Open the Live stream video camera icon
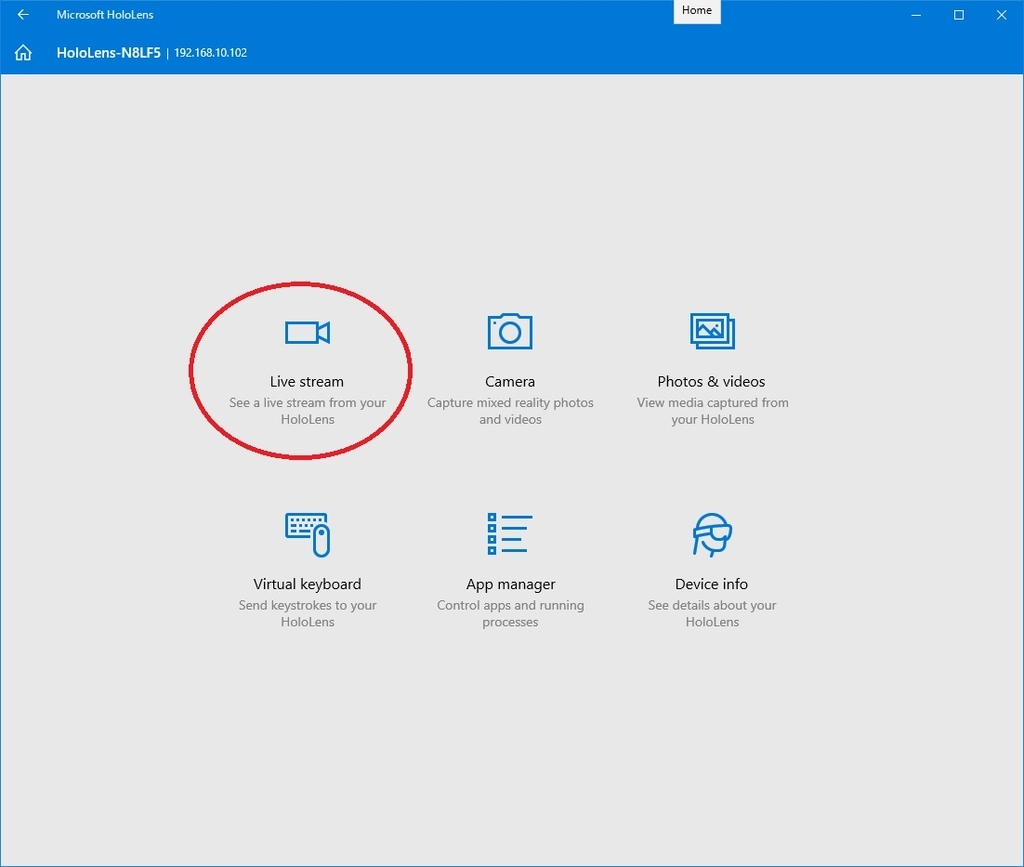The image size is (1024, 867). click(307, 332)
